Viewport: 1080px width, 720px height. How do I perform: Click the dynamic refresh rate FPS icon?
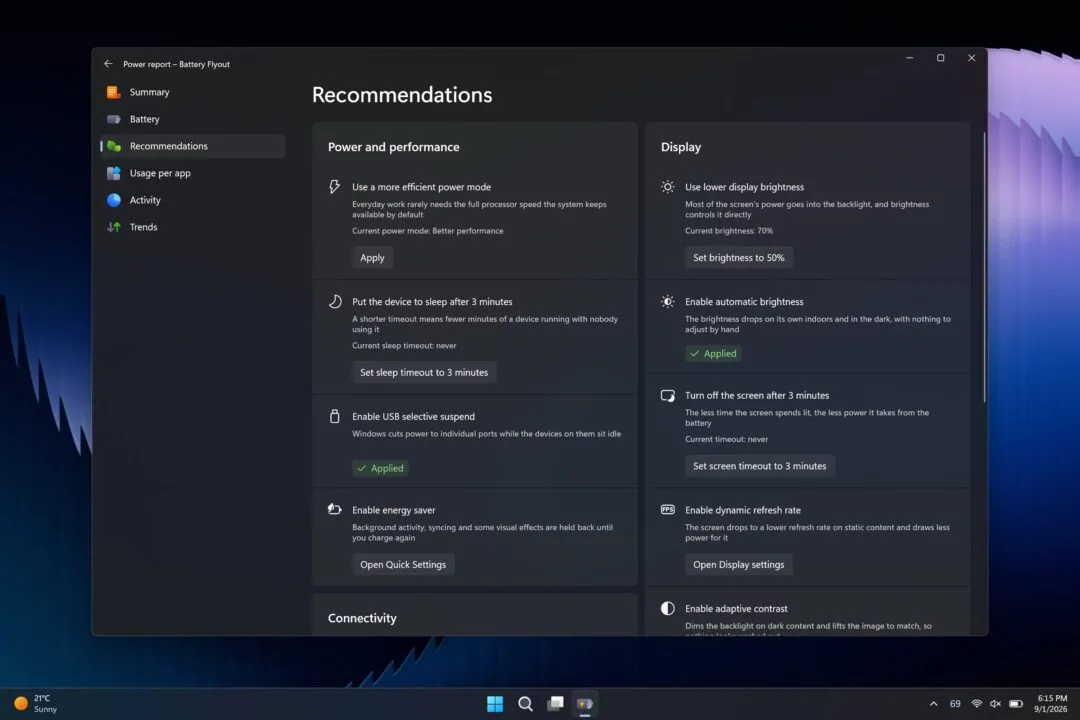(667, 510)
